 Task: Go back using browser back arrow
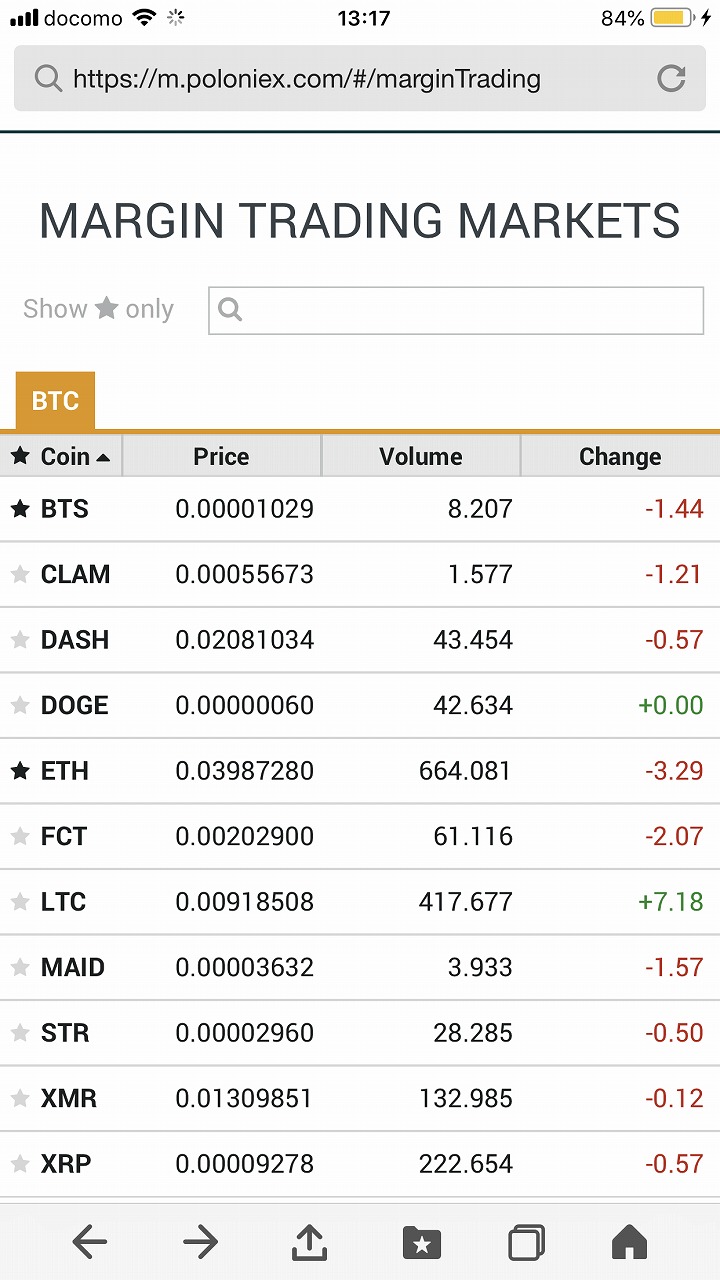(90, 1242)
